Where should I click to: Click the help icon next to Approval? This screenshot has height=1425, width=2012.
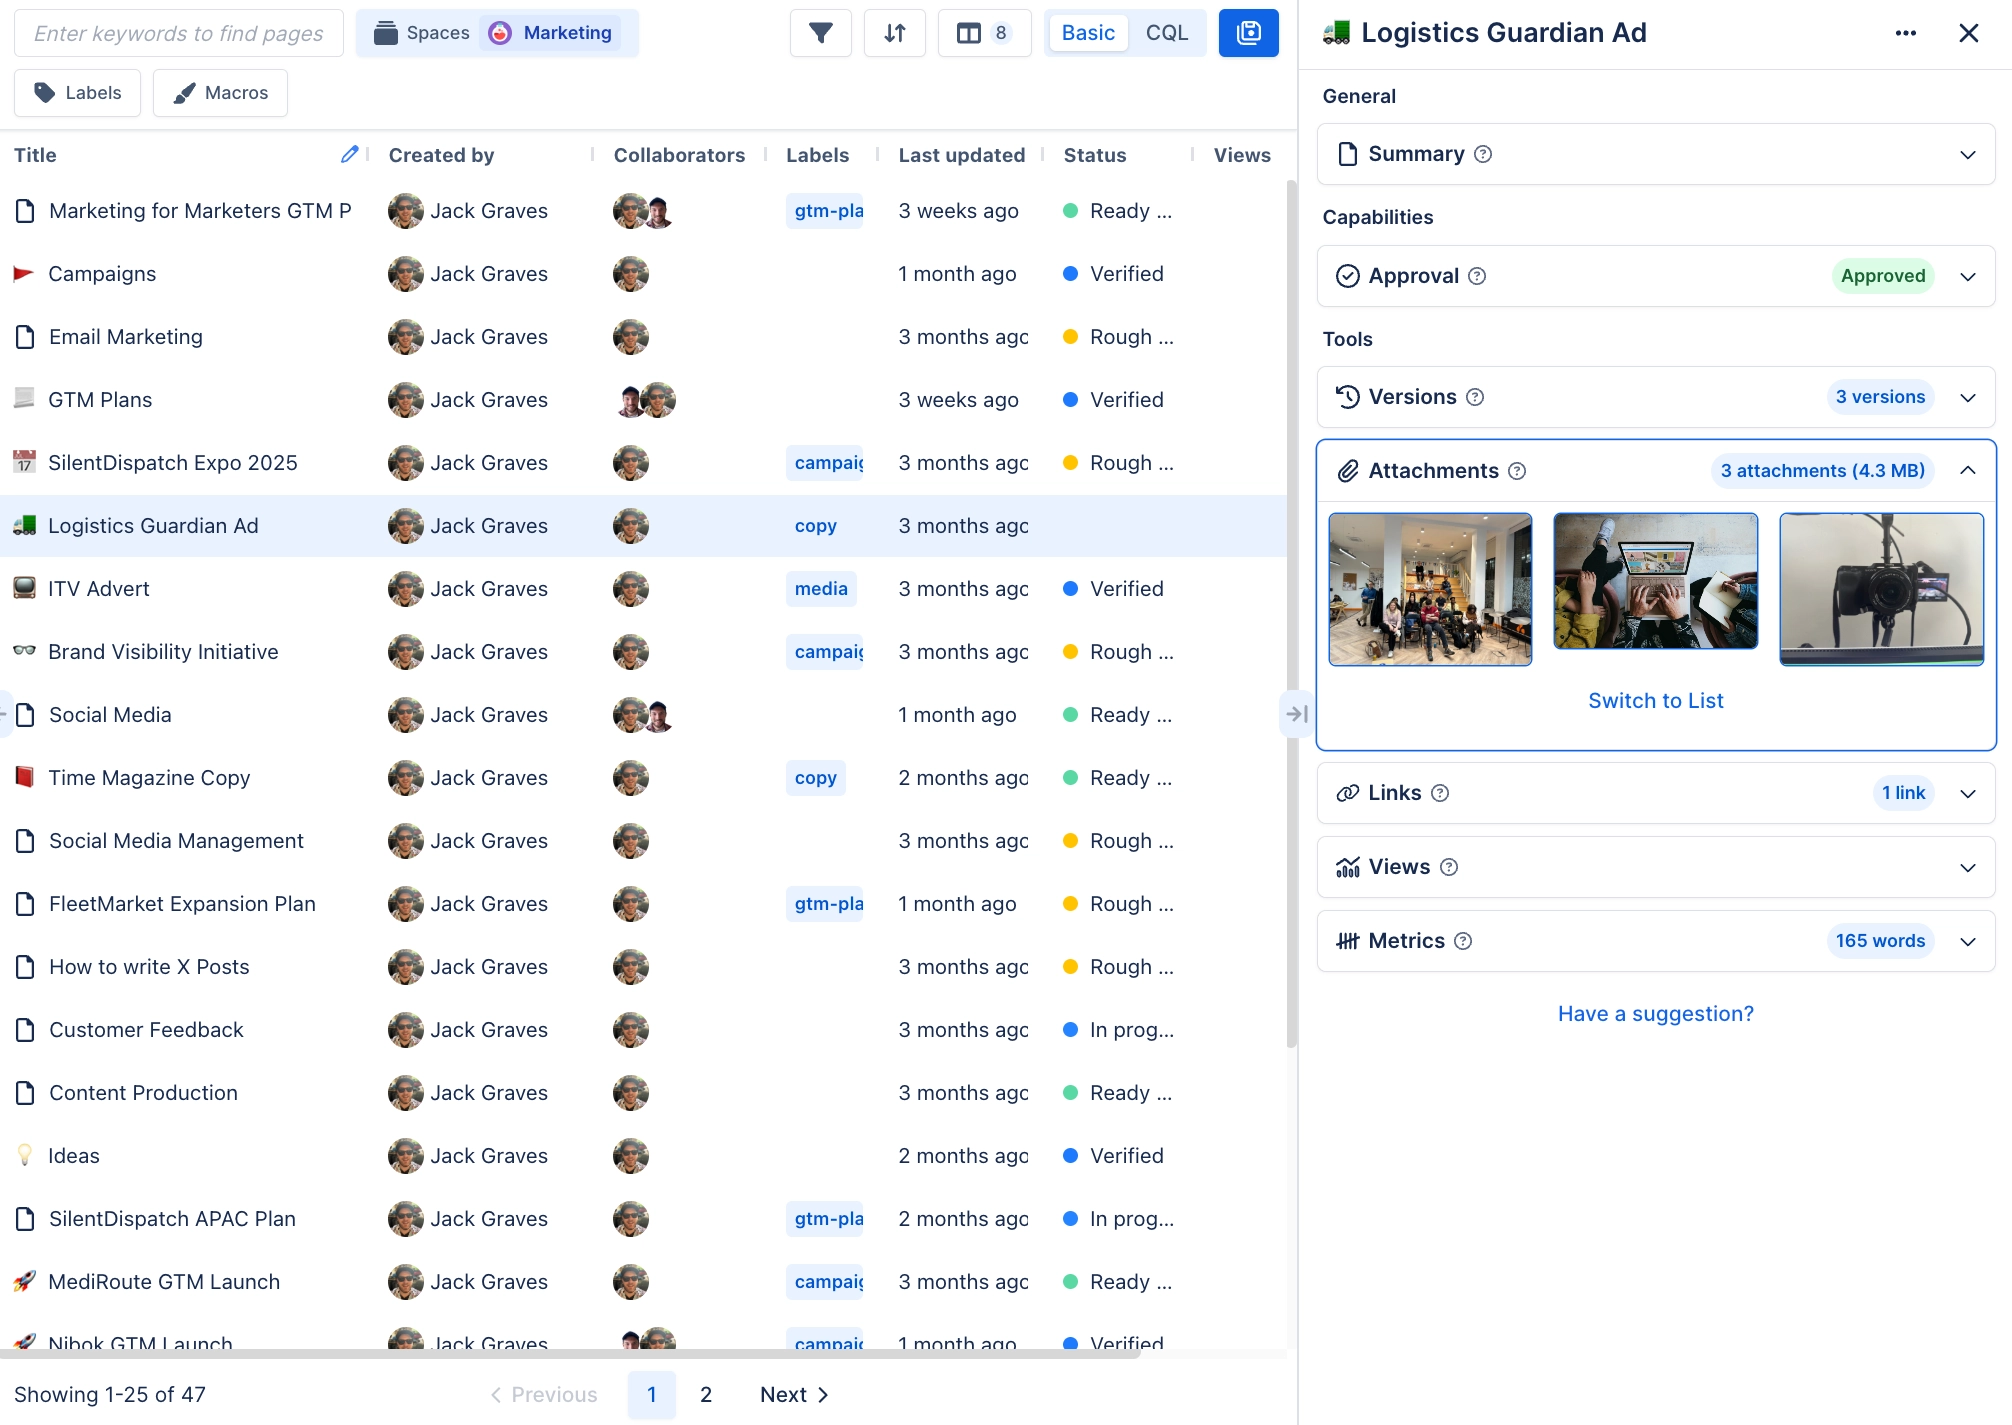(x=1479, y=276)
